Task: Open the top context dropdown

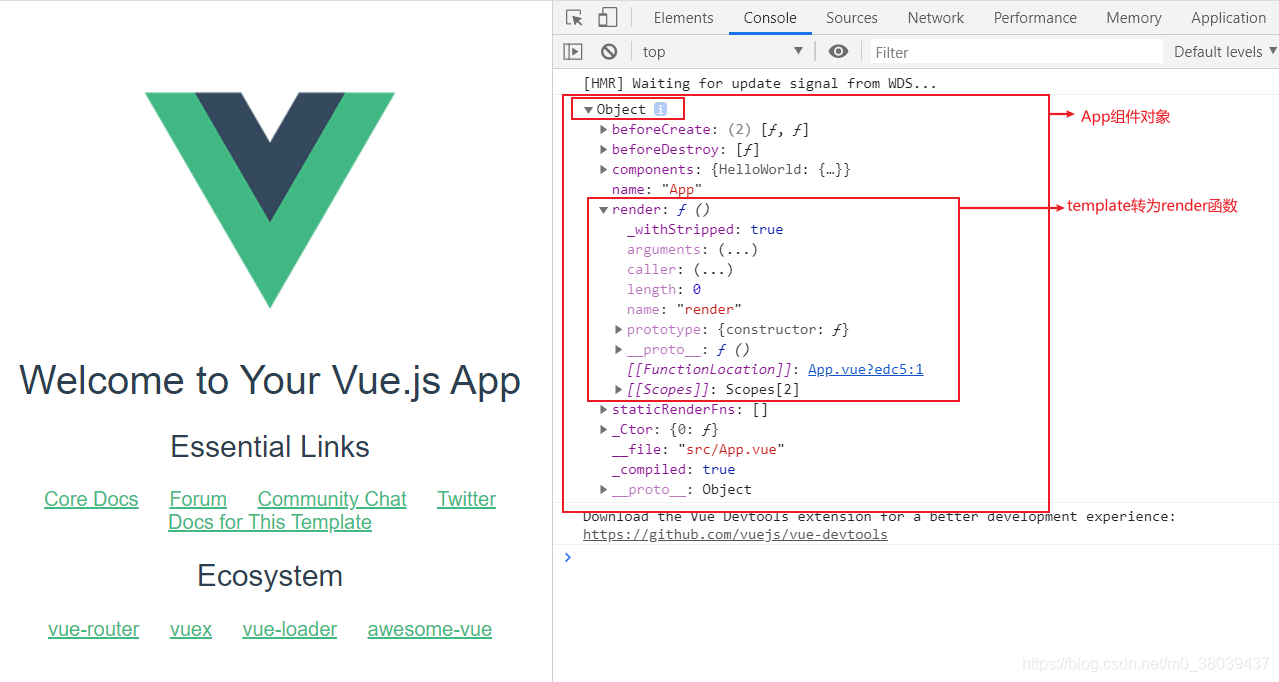Action: click(723, 51)
